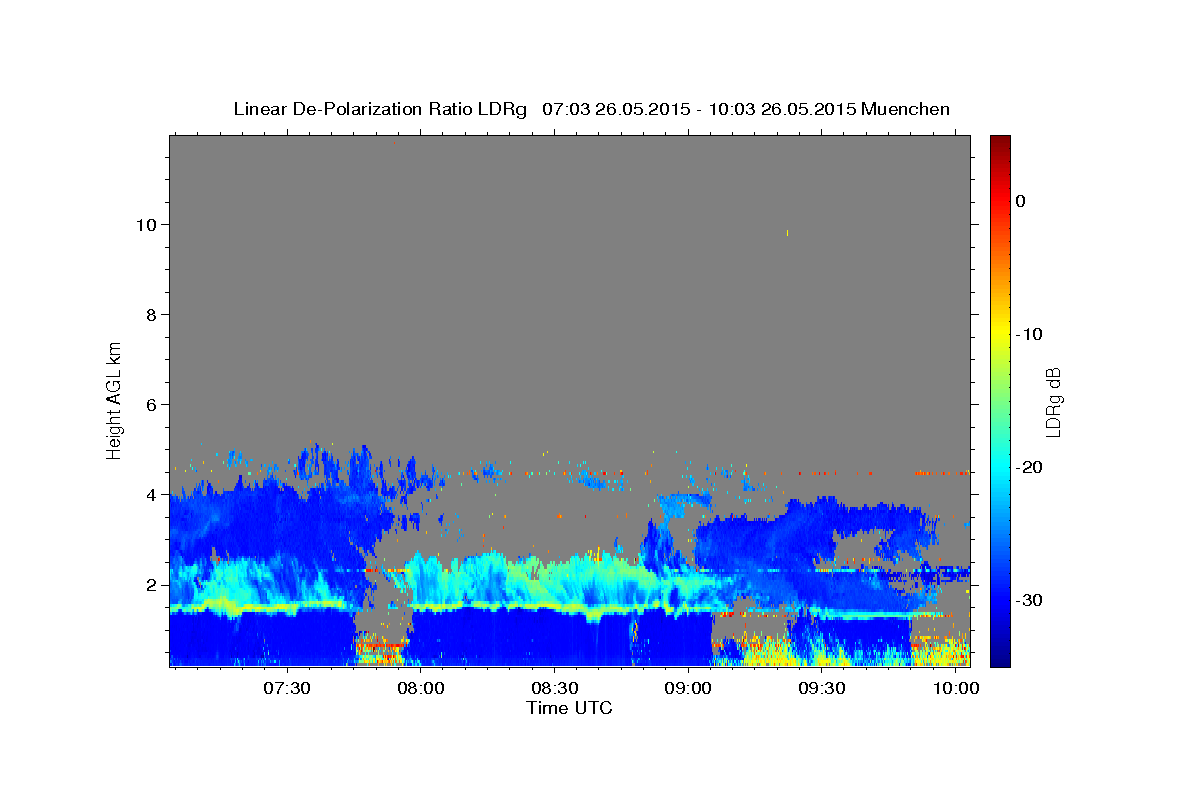1200x800 pixels.
Task: Click the 'LDRg dB' colorbar label
Action: point(1052,402)
